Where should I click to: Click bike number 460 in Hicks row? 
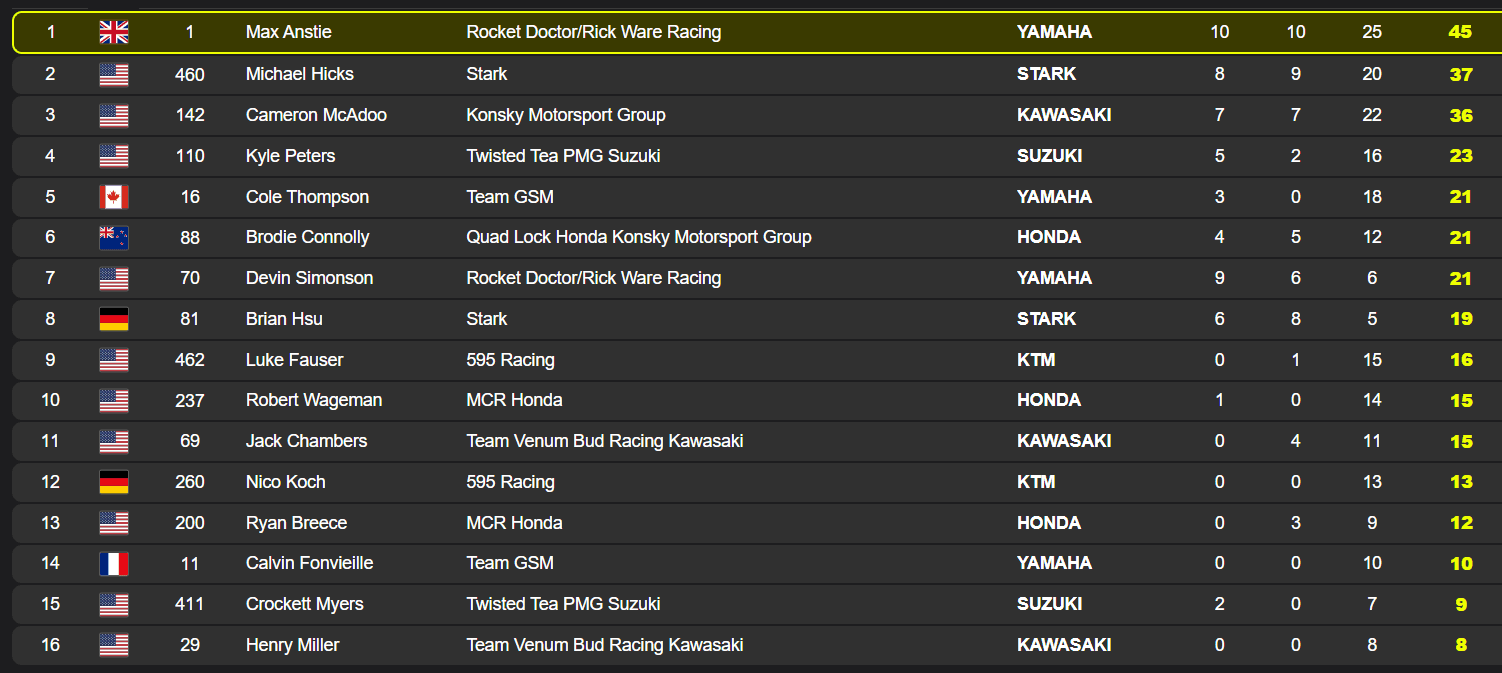point(190,74)
